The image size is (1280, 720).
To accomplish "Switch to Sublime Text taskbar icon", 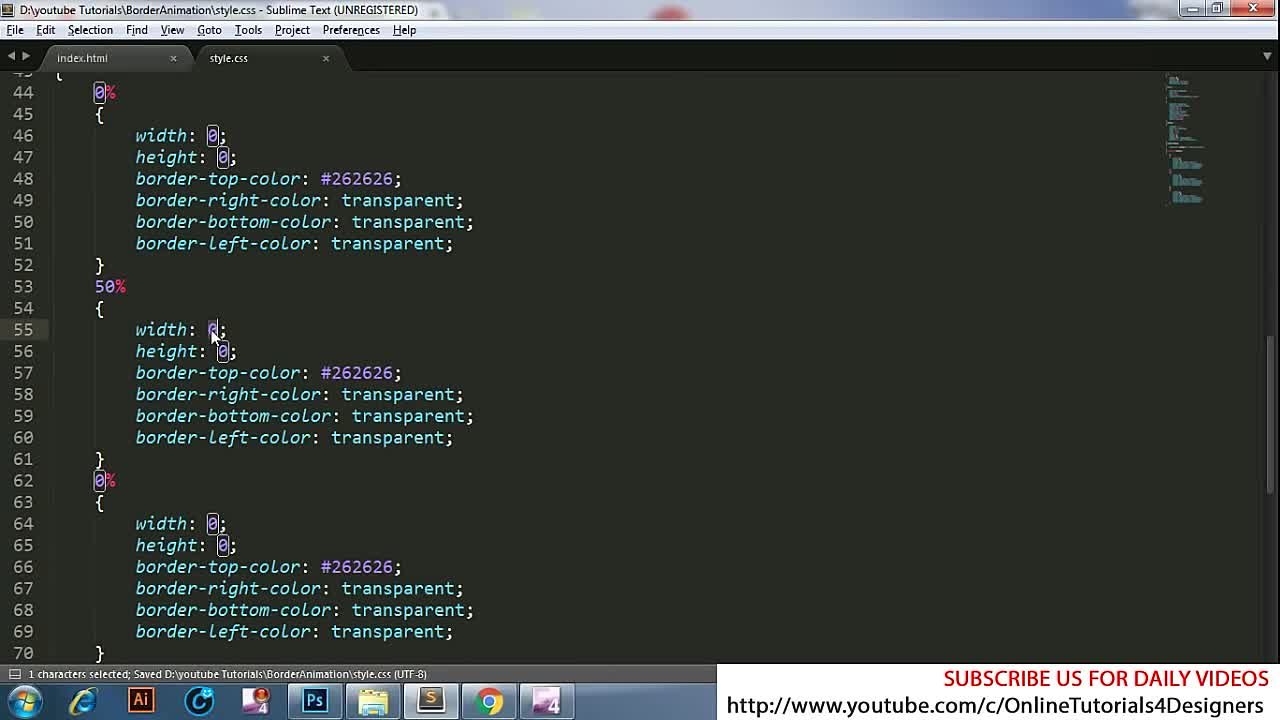I will pyautogui.click(x=431, y=701).
